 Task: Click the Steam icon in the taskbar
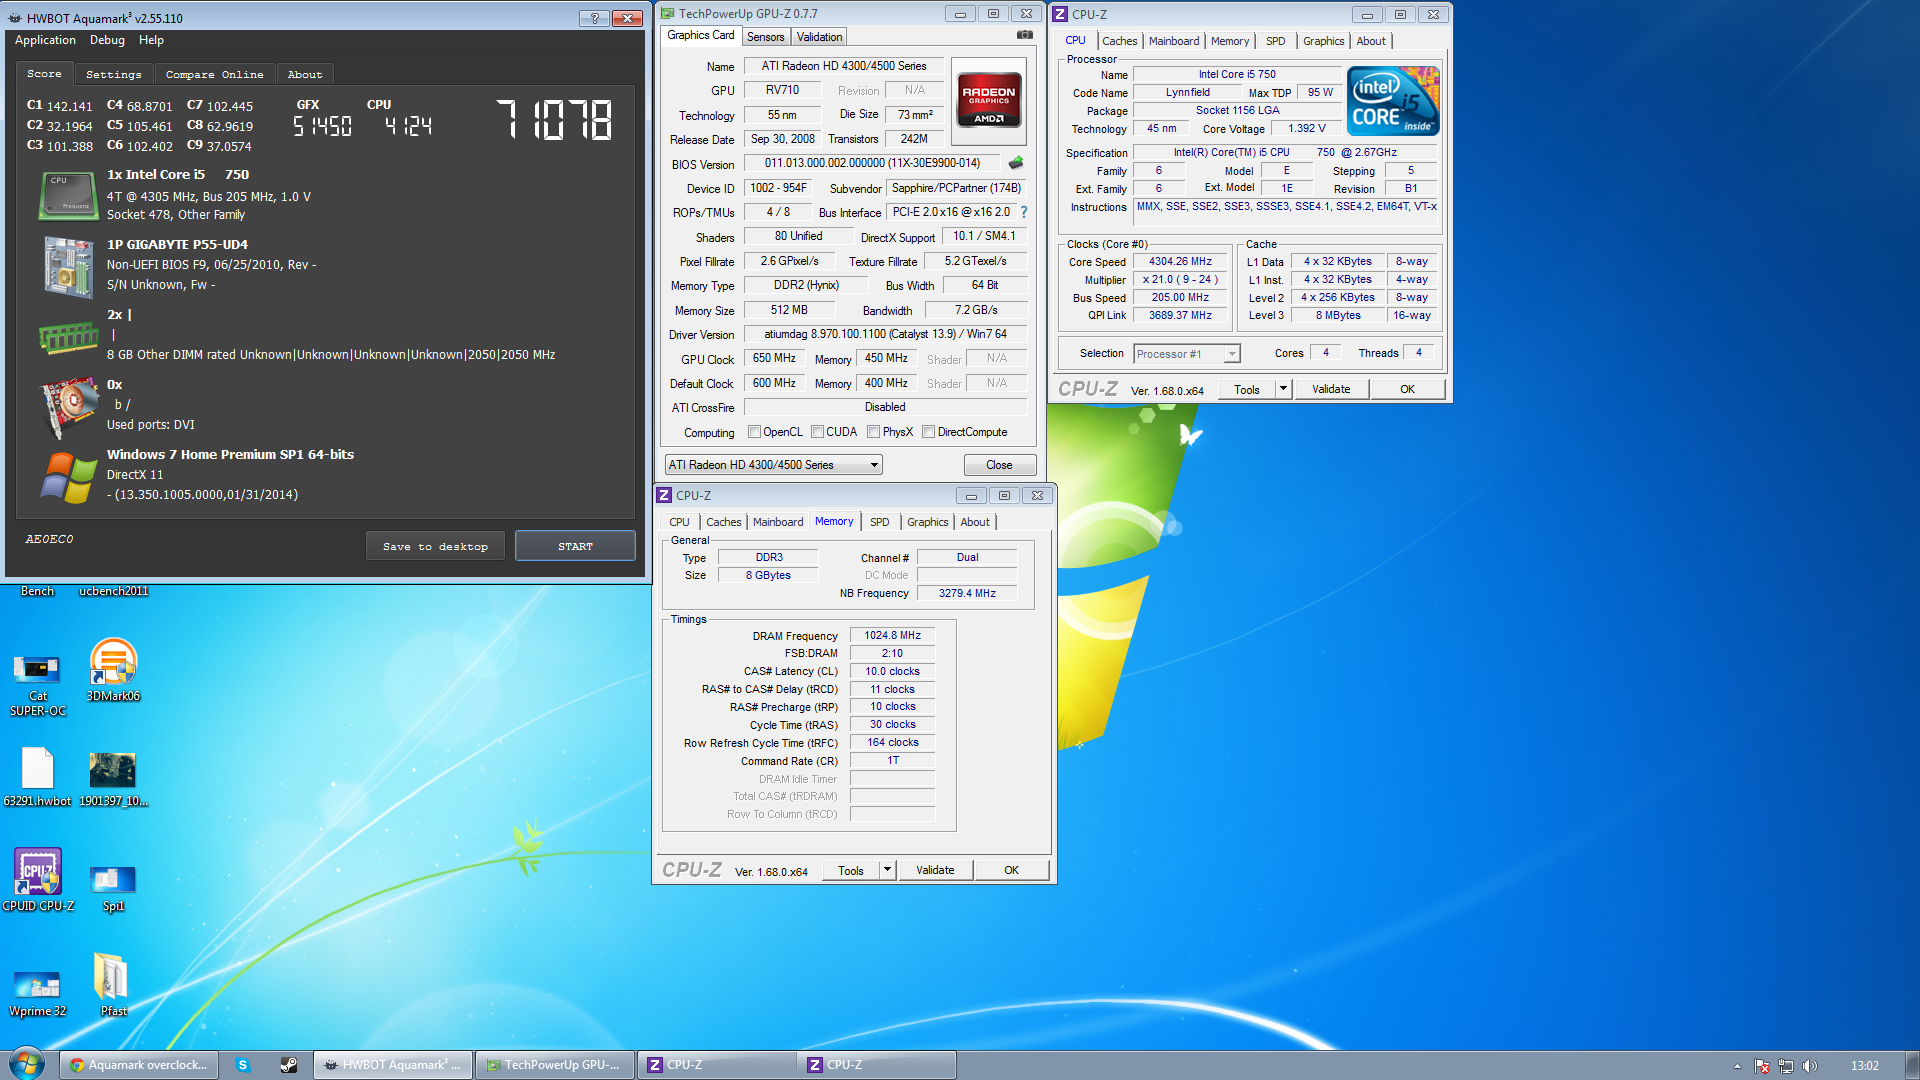point(288,1065)
